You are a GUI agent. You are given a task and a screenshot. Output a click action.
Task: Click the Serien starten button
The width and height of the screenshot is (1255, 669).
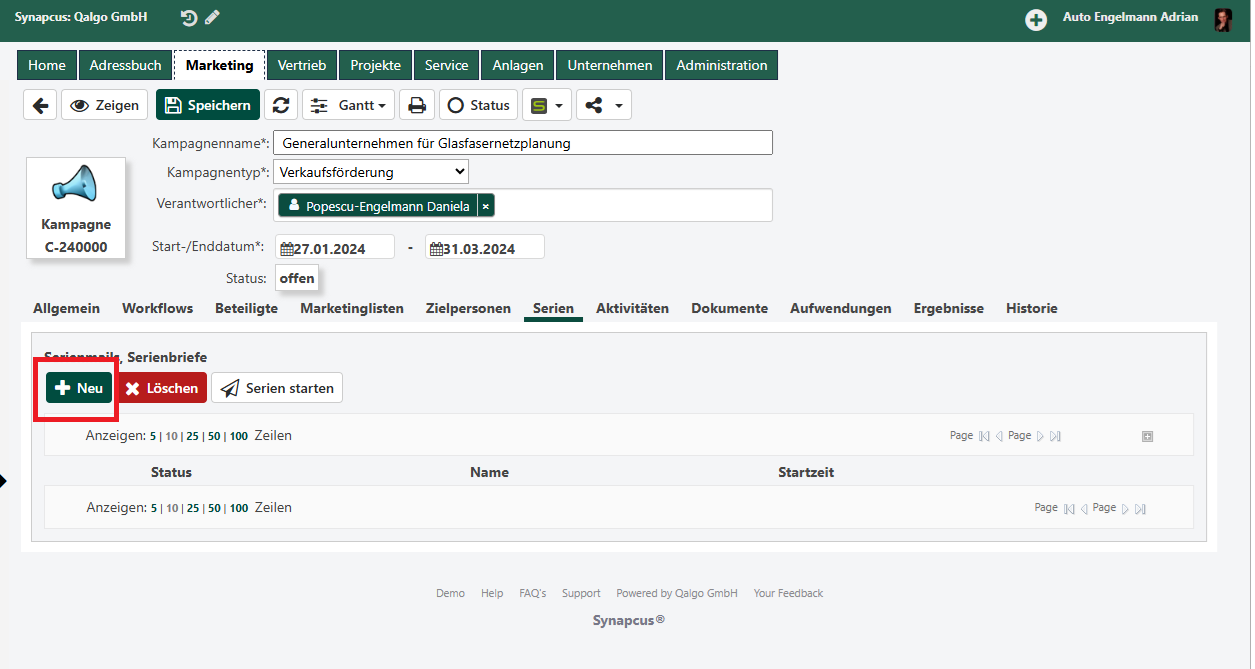pos(277,388)
